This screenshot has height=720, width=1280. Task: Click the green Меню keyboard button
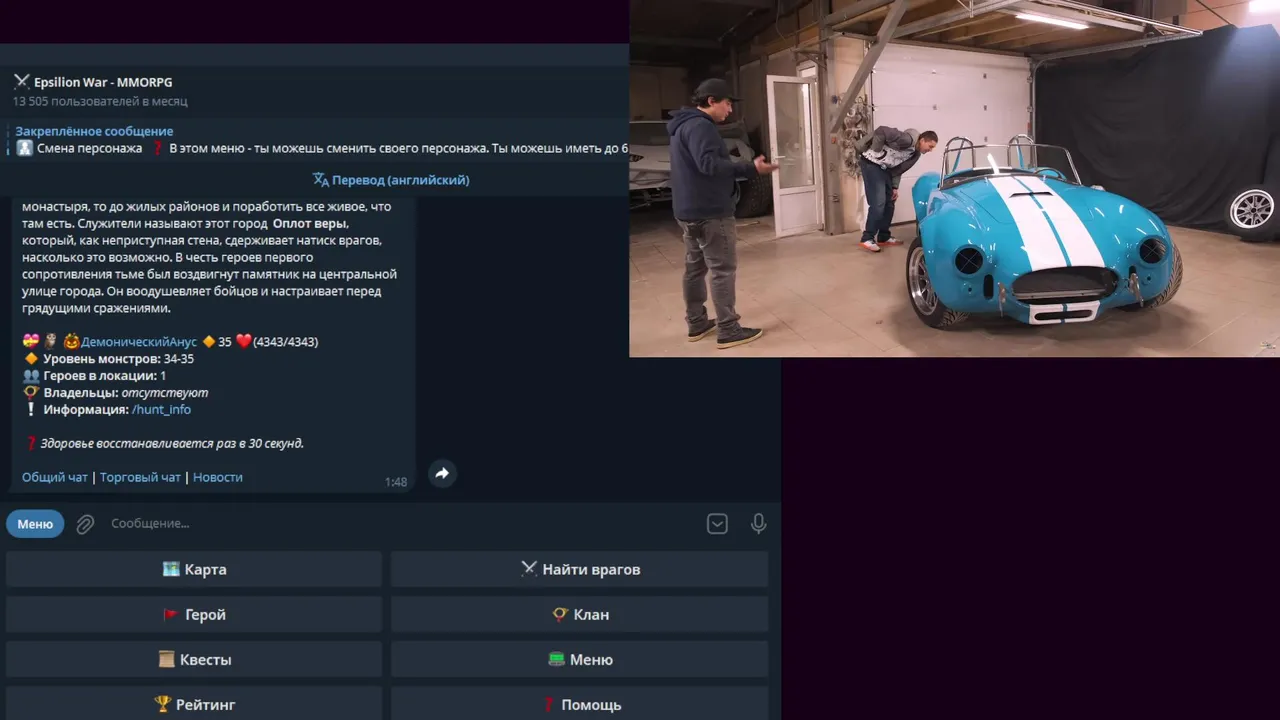(579, 659)
